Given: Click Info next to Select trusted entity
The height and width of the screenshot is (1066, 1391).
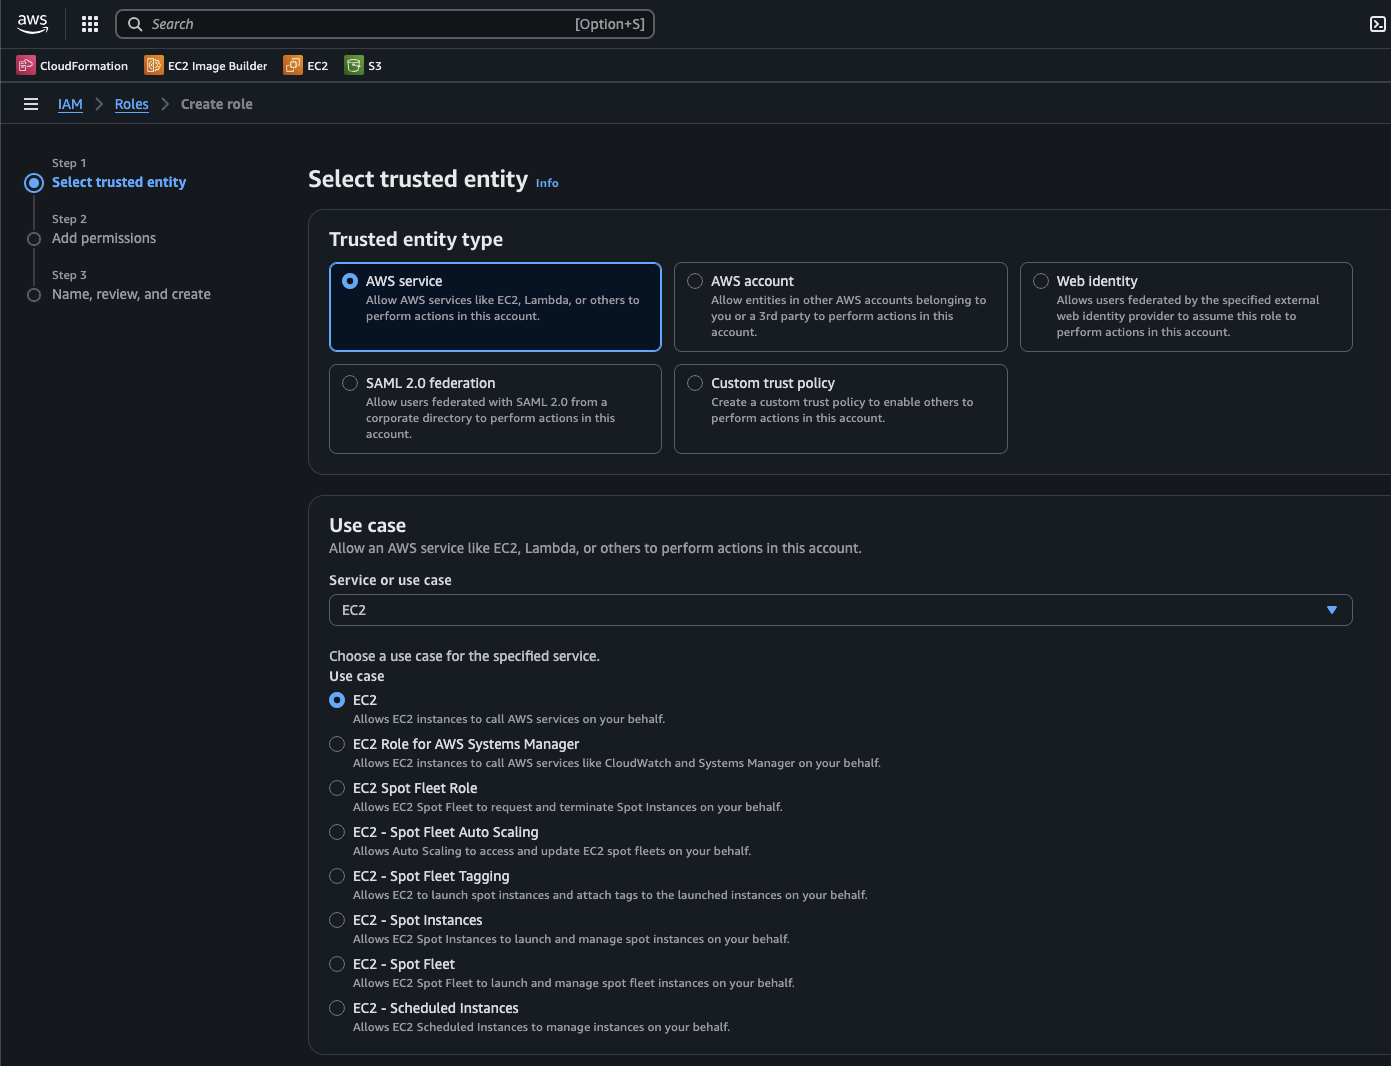Looking at the screenshot, I should pos(546,182).
